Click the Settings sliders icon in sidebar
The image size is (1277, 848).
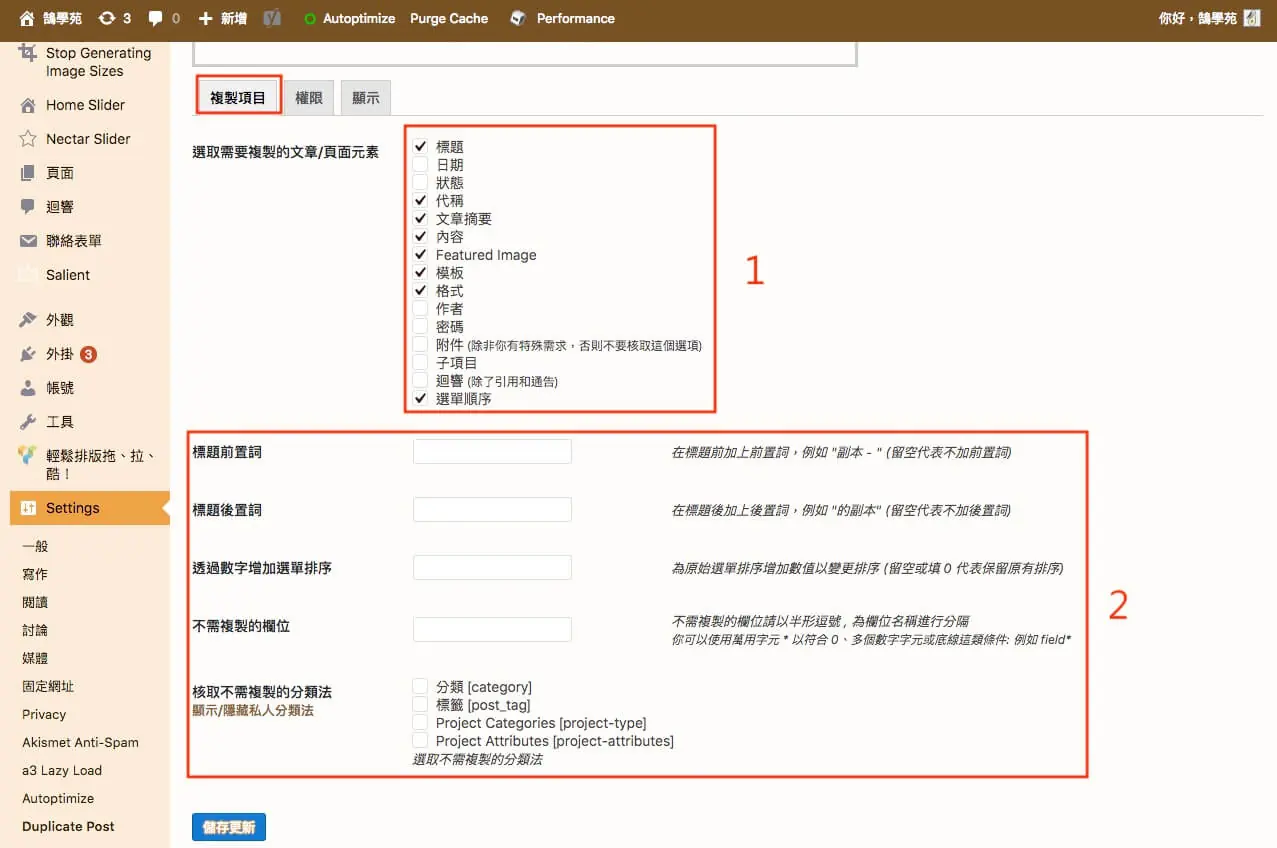(28, 508)
